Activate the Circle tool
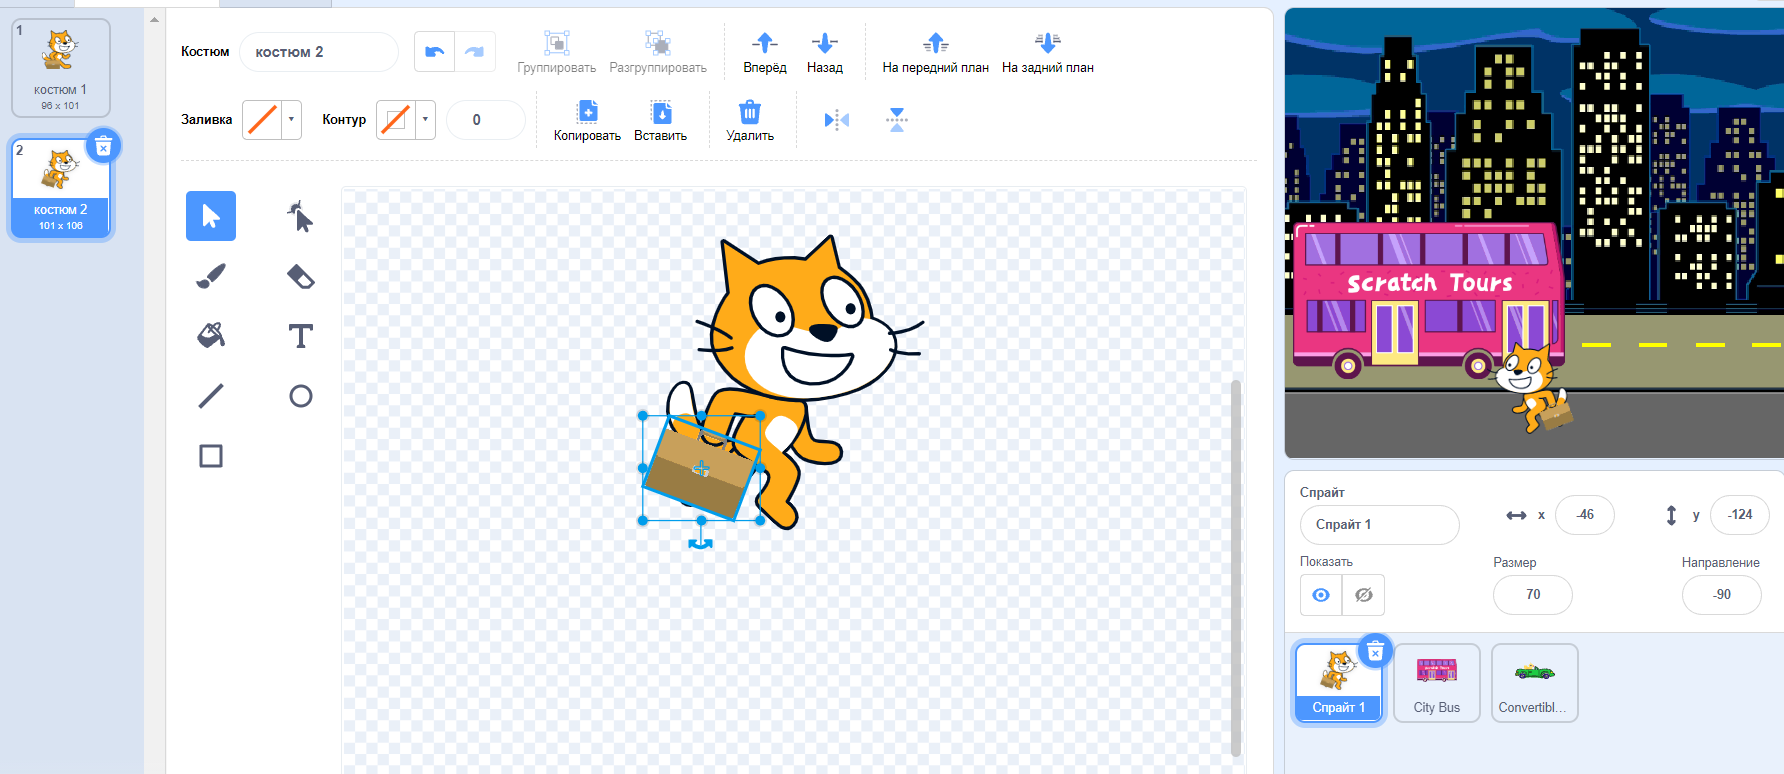The image size is (1784, 774). tap(300, 396)
